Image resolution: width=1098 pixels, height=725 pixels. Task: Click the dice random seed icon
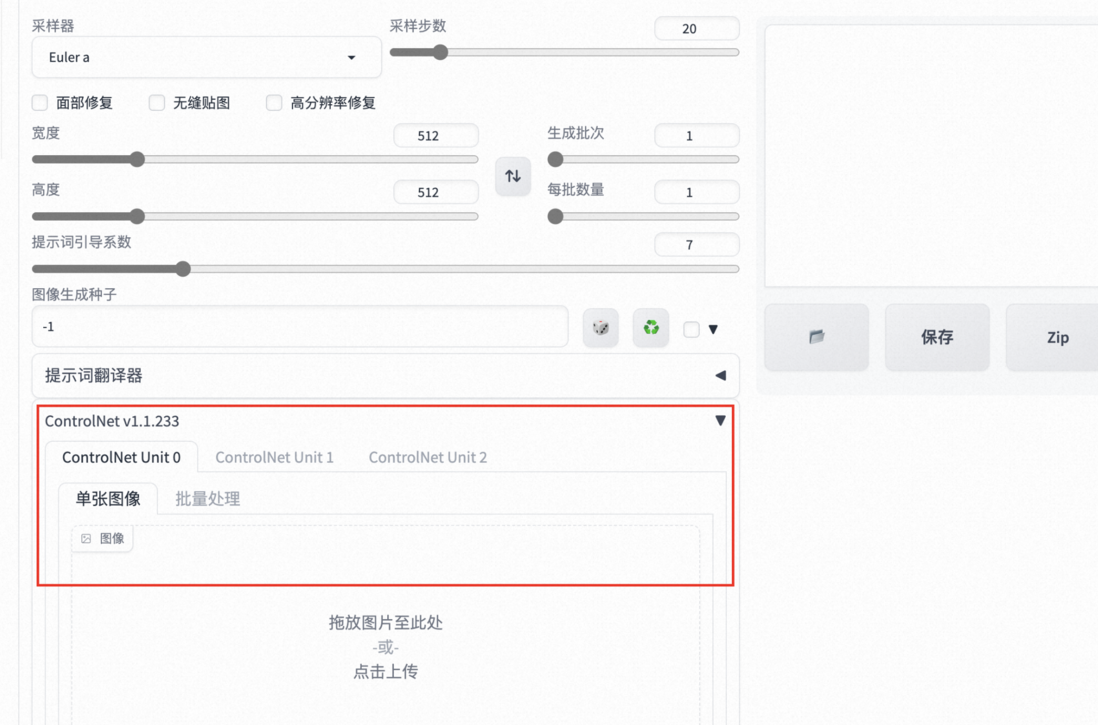tap(601, 328)
